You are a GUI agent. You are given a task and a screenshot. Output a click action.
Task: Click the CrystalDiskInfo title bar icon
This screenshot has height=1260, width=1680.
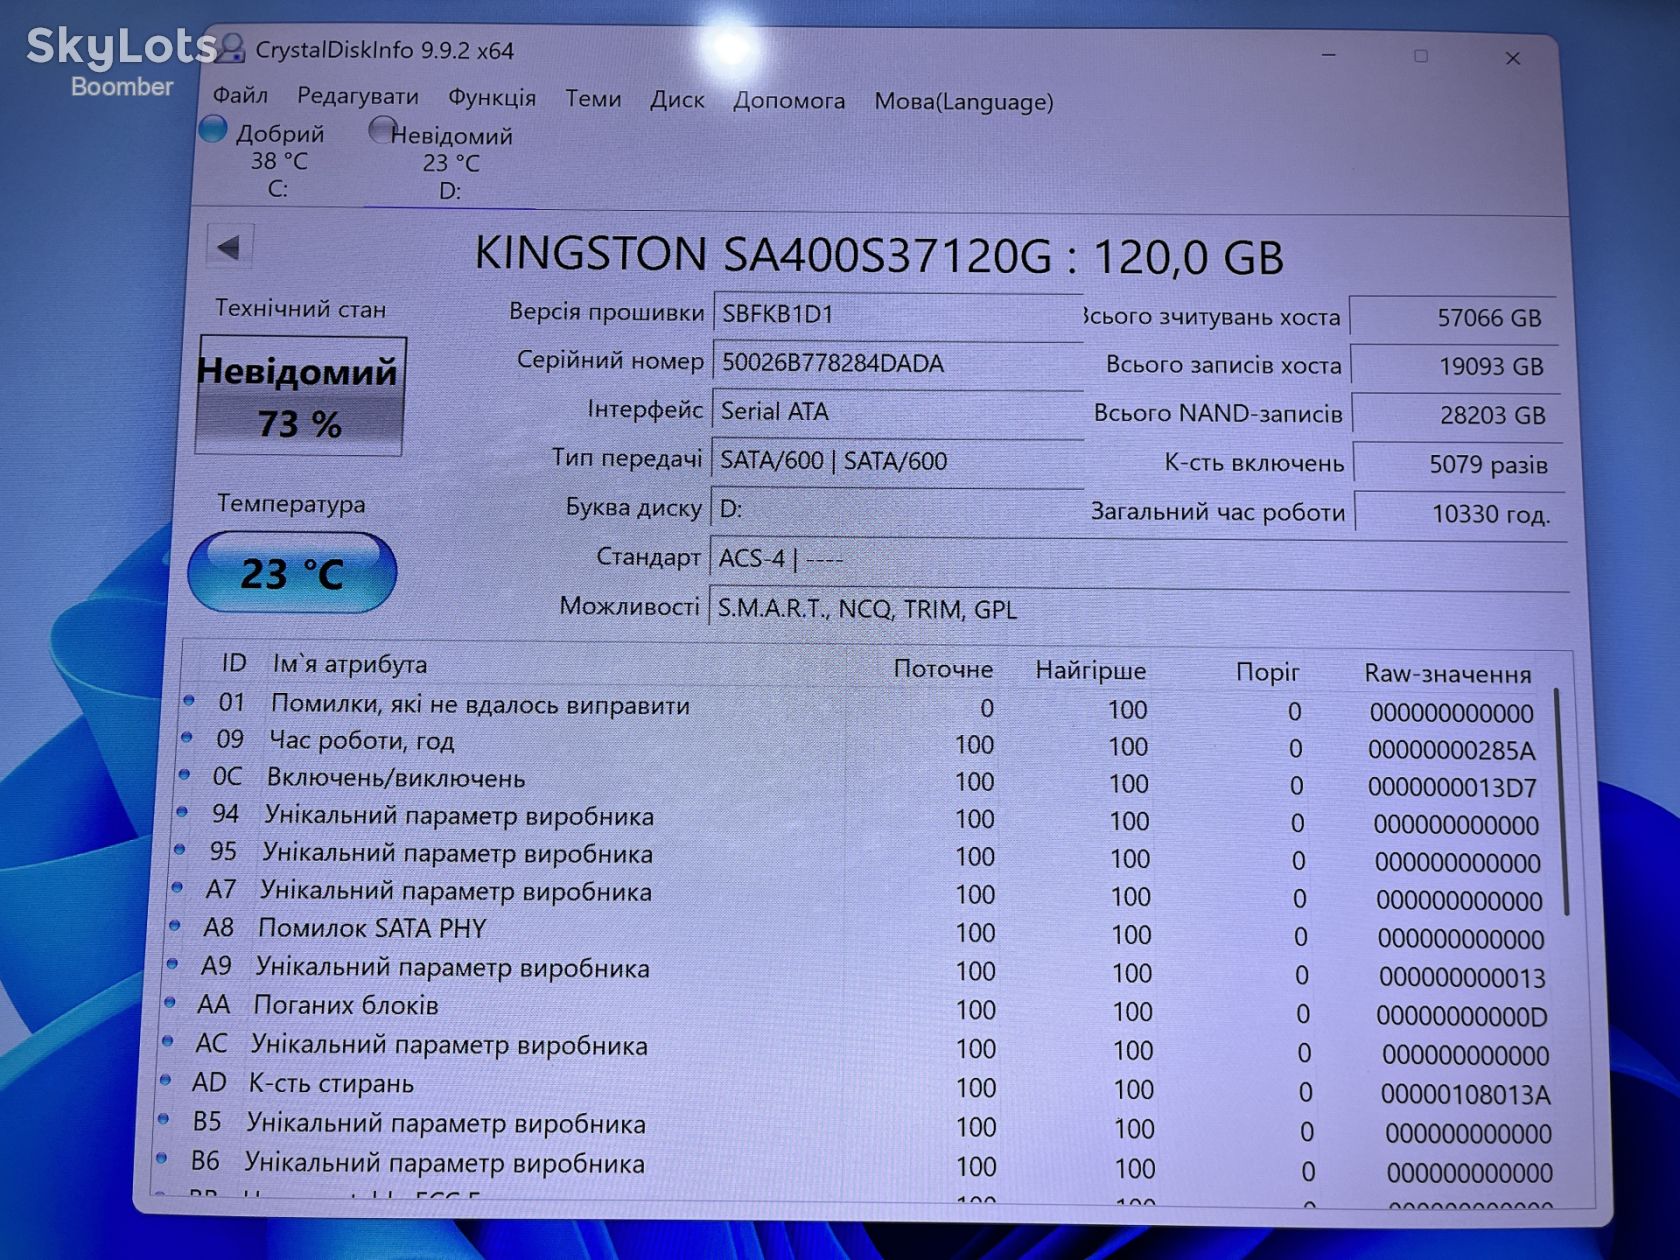(233, 47)
